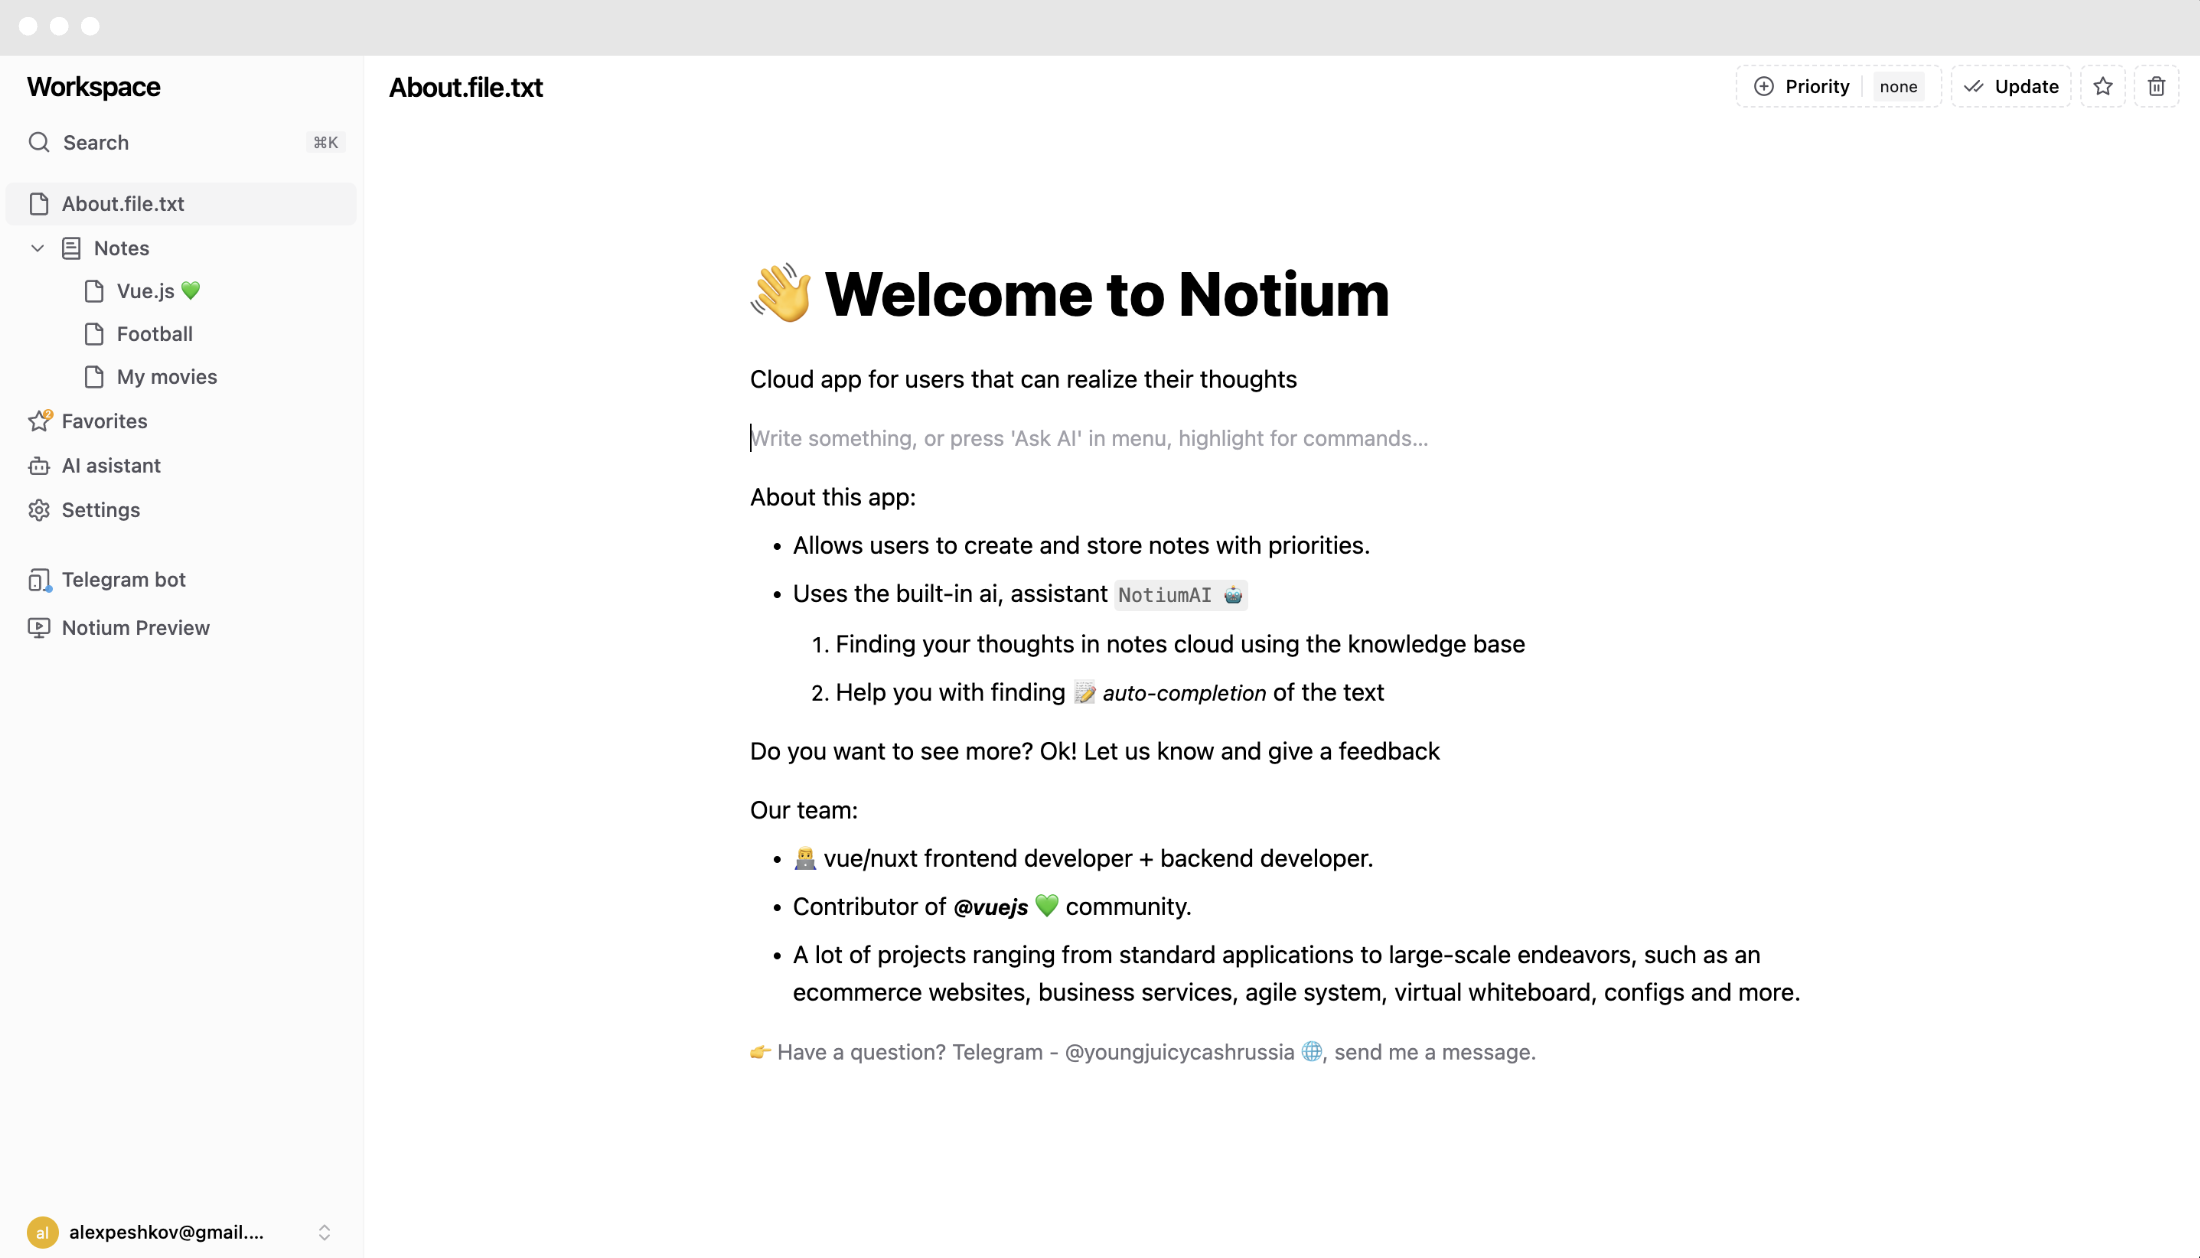Click the 'auto-completion' italic text
This screenshot has width=2200, height=1258.
point(1184,693)
